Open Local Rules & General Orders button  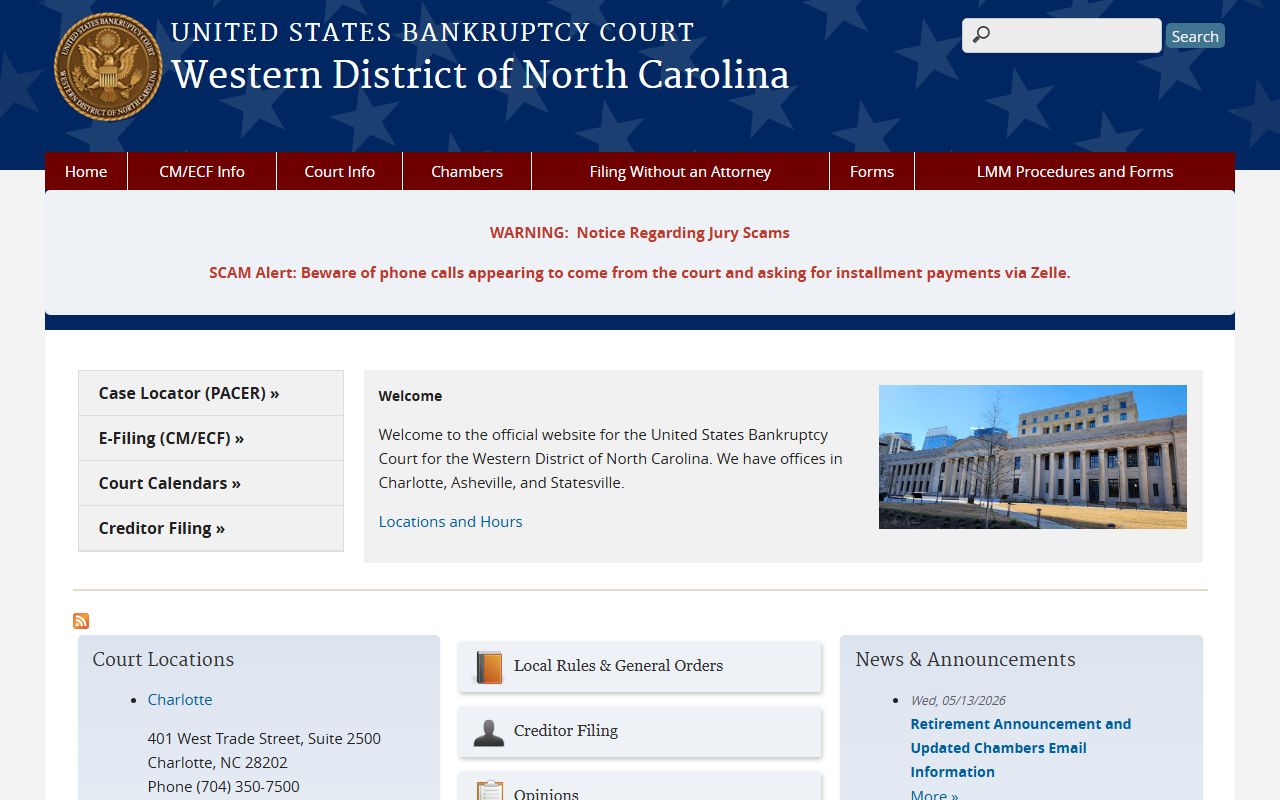(640, 667)
